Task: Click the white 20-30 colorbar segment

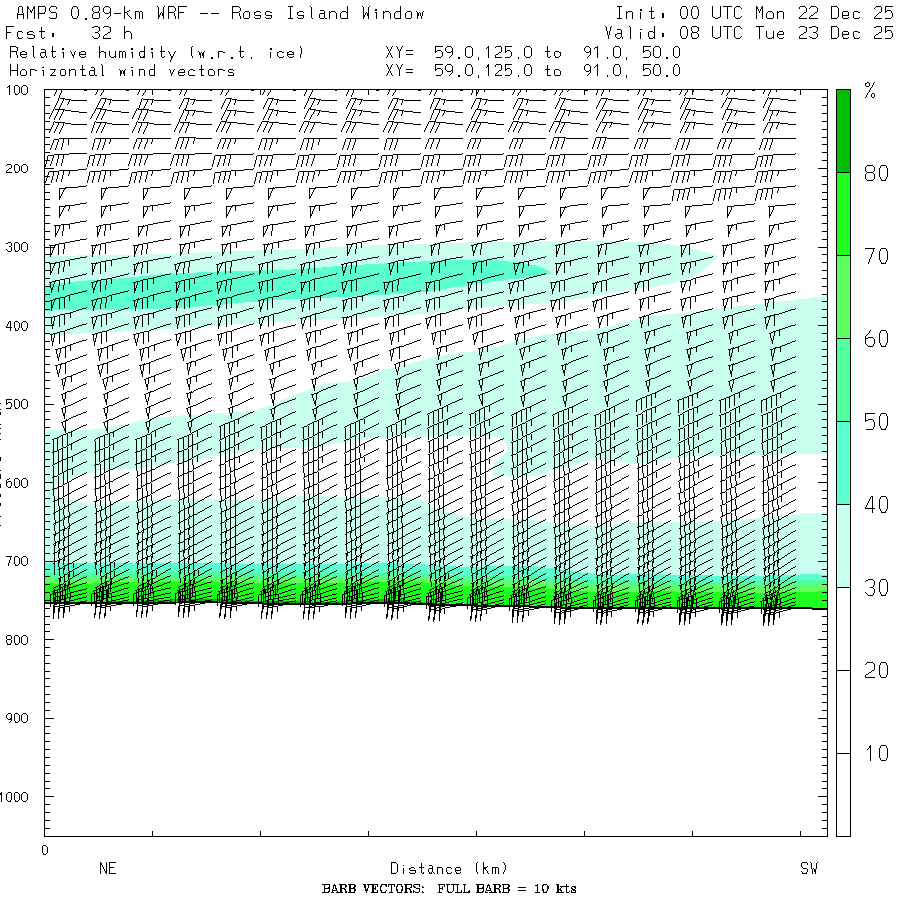Action: pos(843,629)
